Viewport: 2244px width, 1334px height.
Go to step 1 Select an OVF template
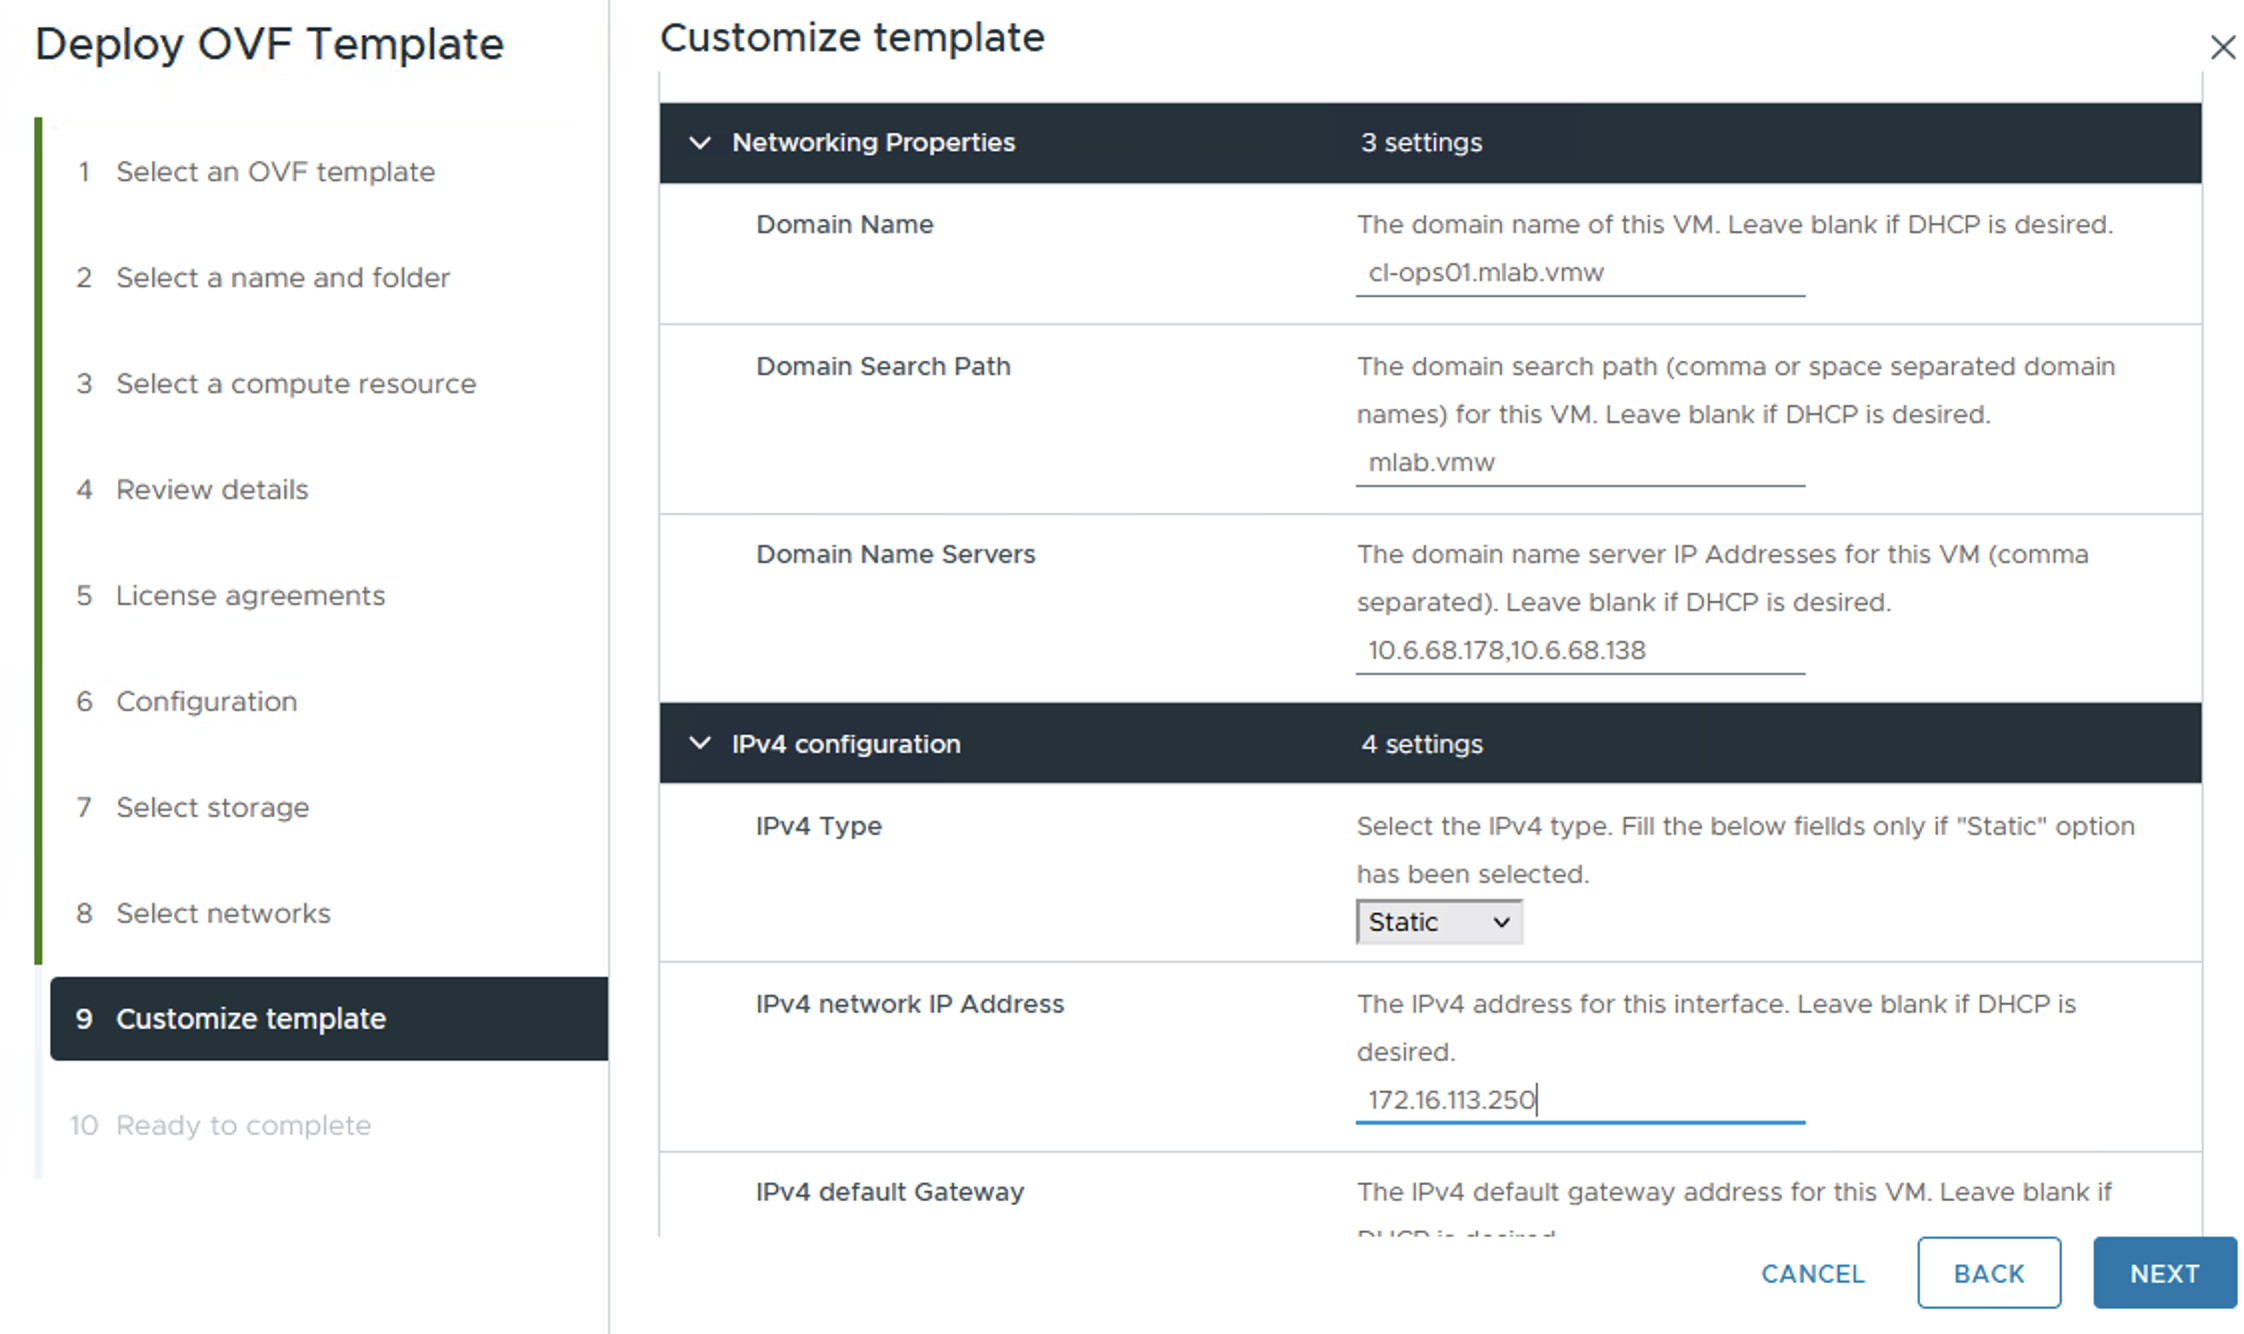[275, 172]
